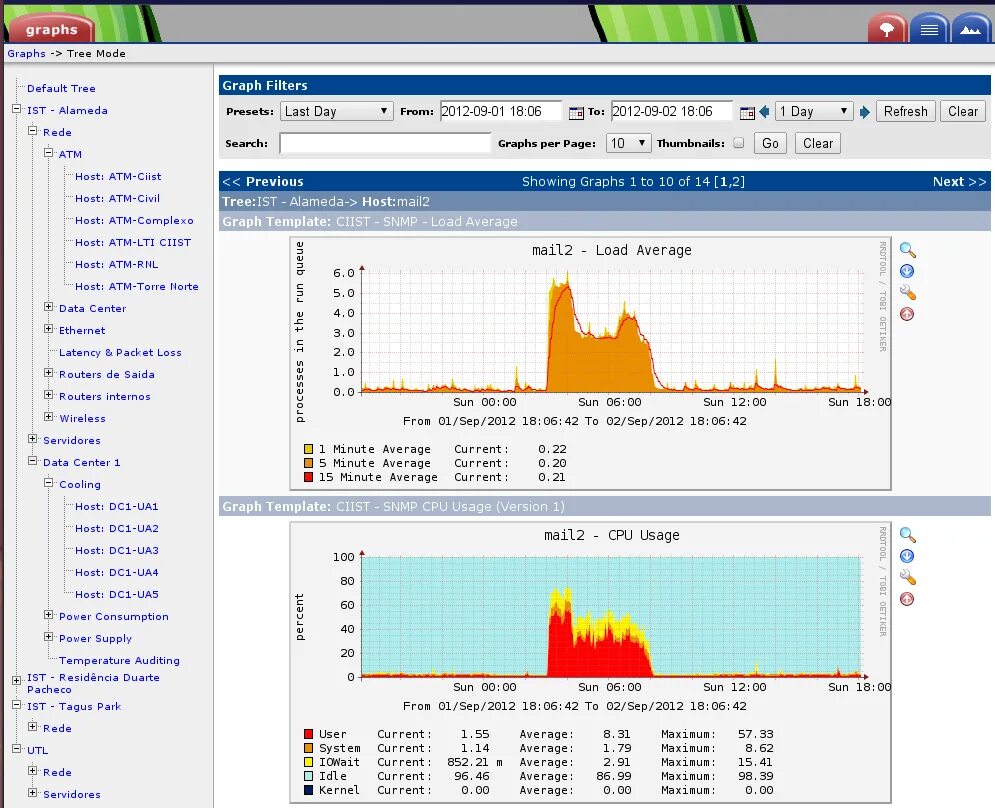Zoom the Load Average graph using magnifier icon
The image size is (995, 808).
907,250
